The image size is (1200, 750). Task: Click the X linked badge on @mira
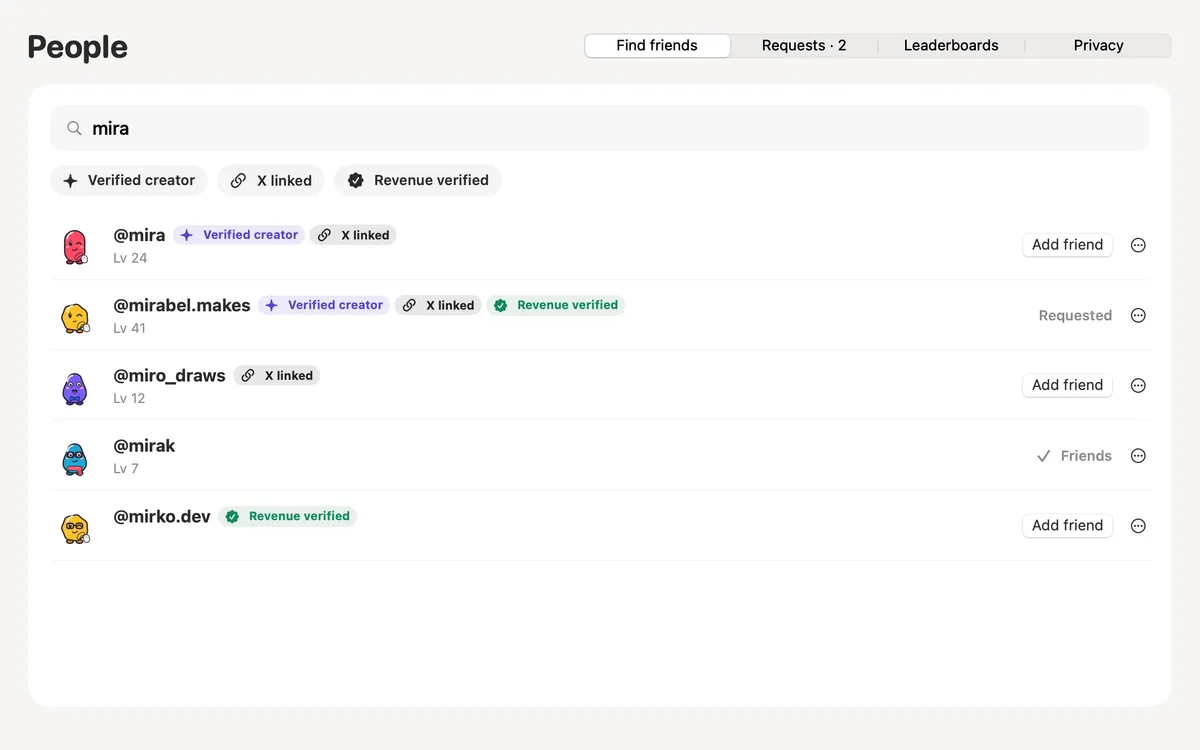tap(353, 235)
